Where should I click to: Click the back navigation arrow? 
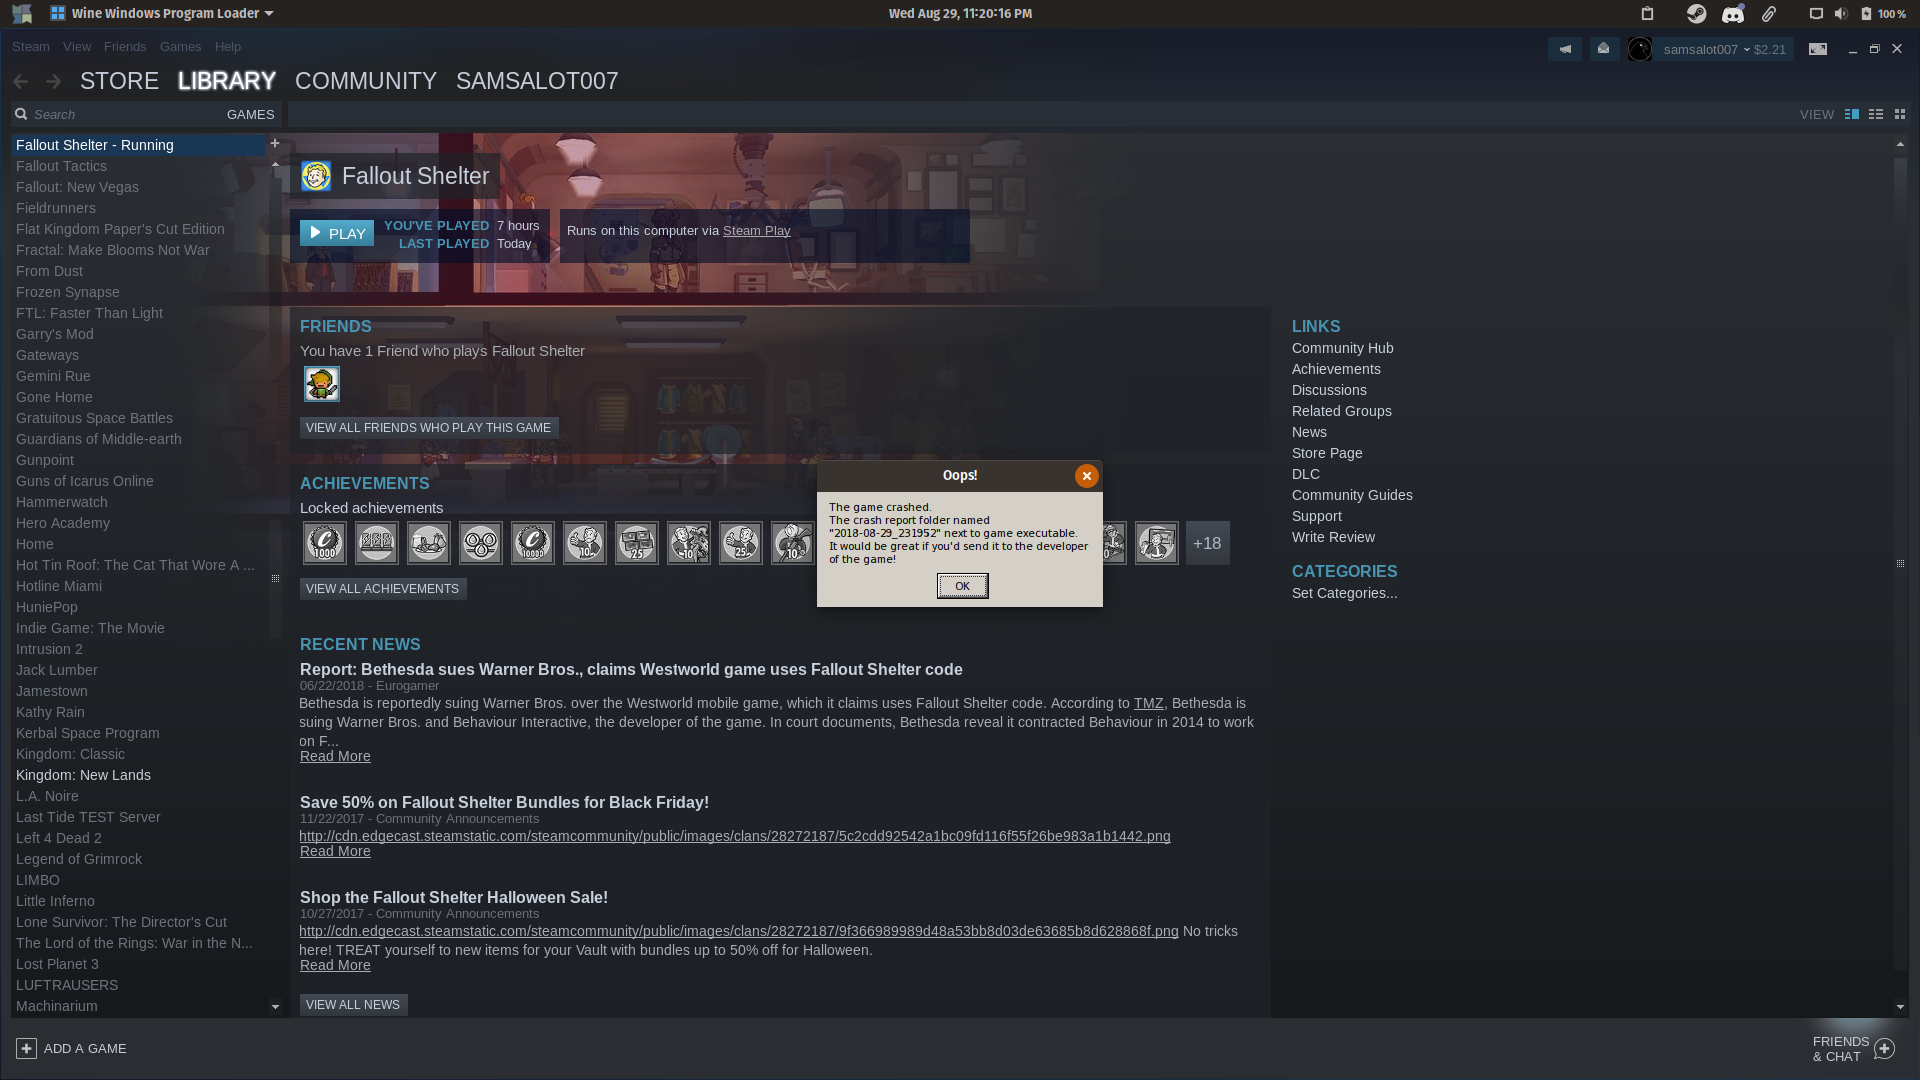point(21,81)
